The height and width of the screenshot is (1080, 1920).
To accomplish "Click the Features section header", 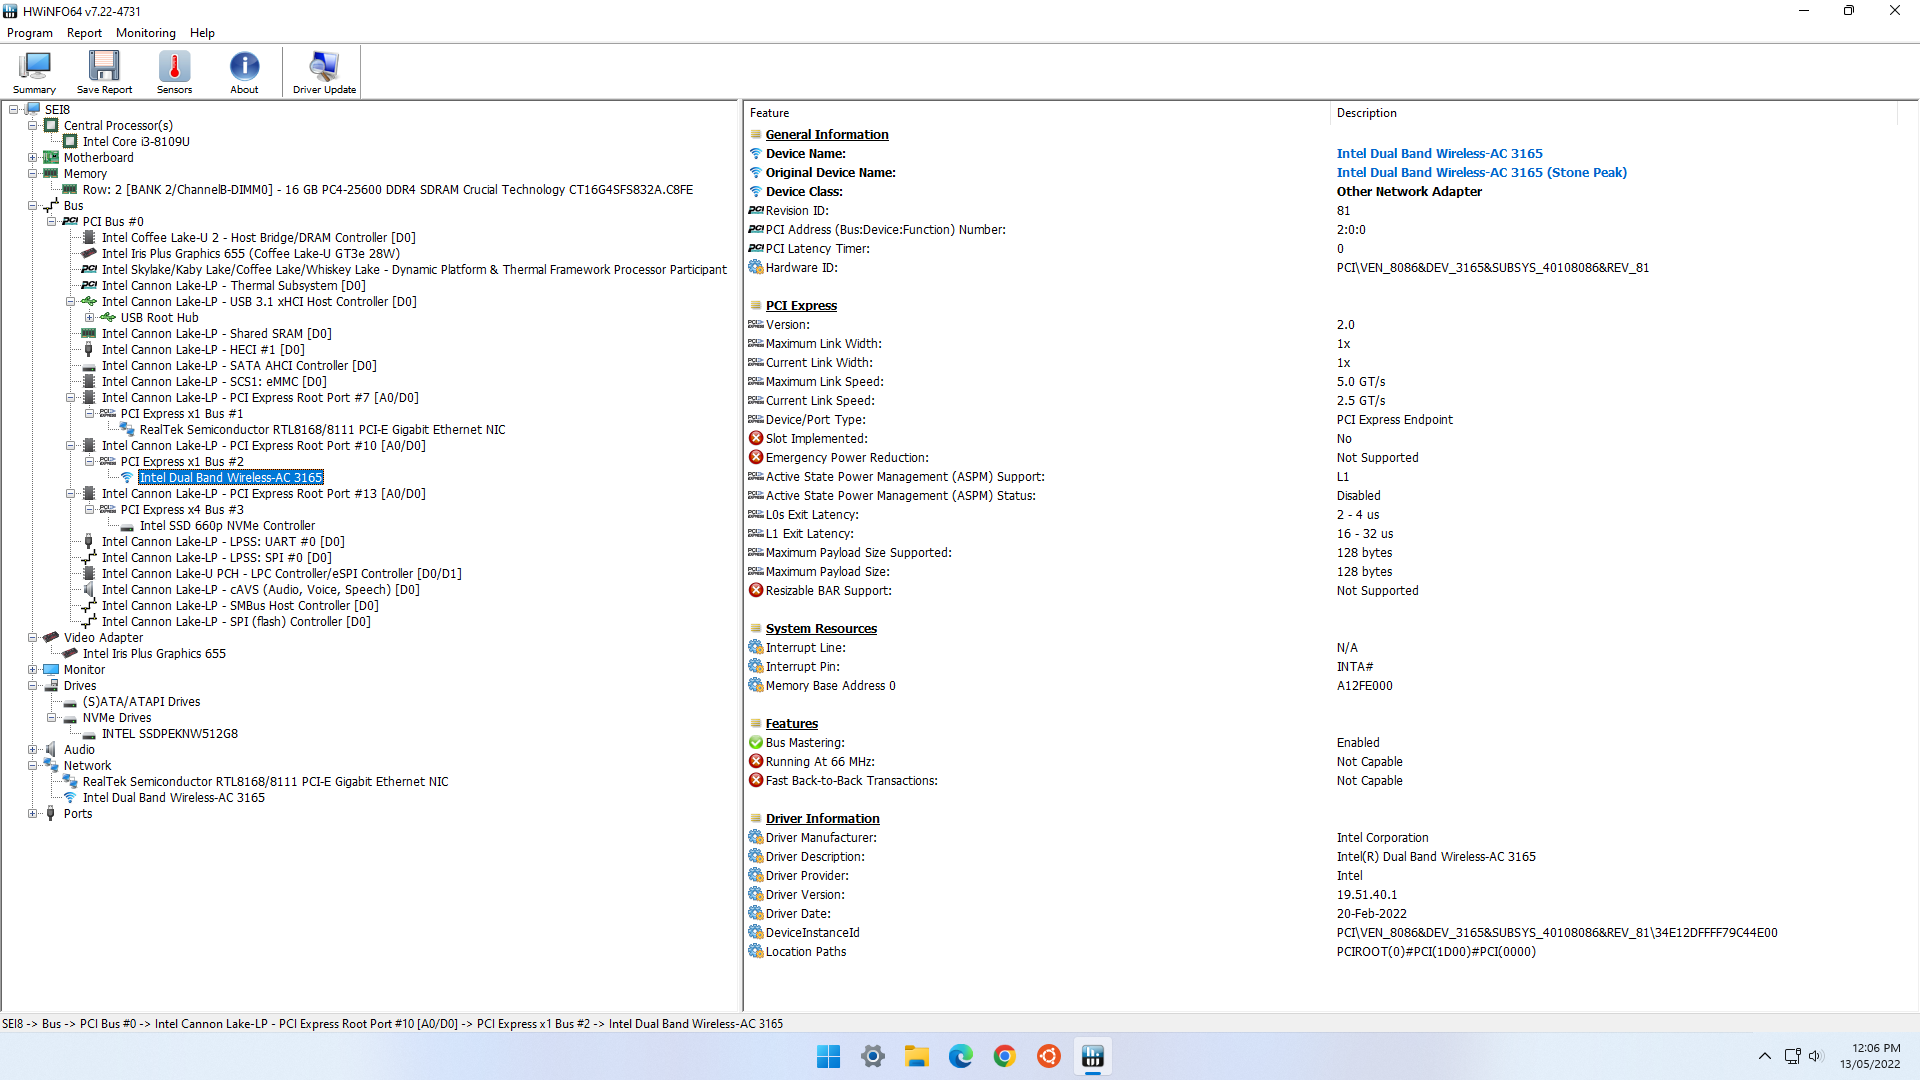I will click(791, 724).
